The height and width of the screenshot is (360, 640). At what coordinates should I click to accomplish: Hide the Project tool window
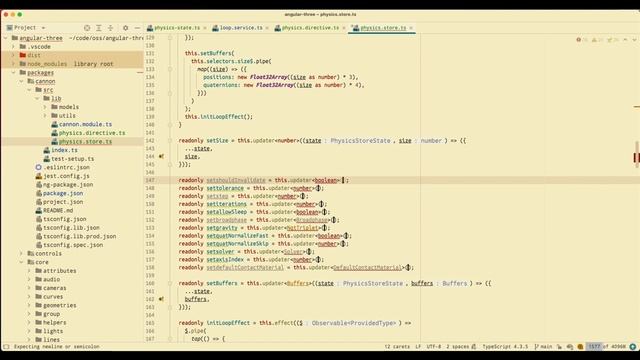pos(137,28)
